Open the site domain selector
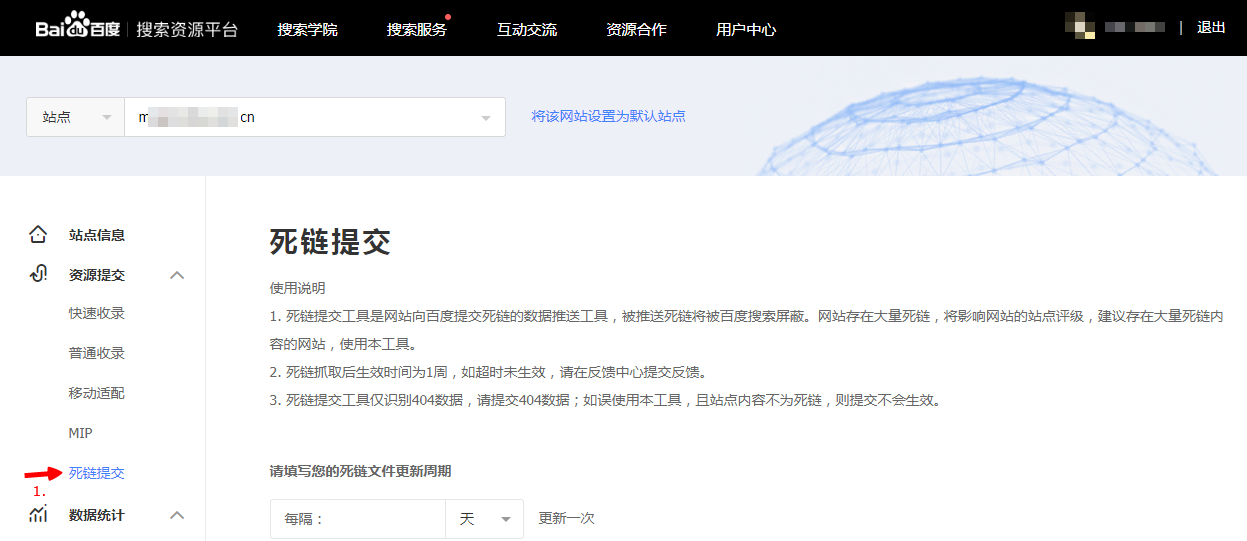This screenshot has height=541, width=1247. coord(315,117)
